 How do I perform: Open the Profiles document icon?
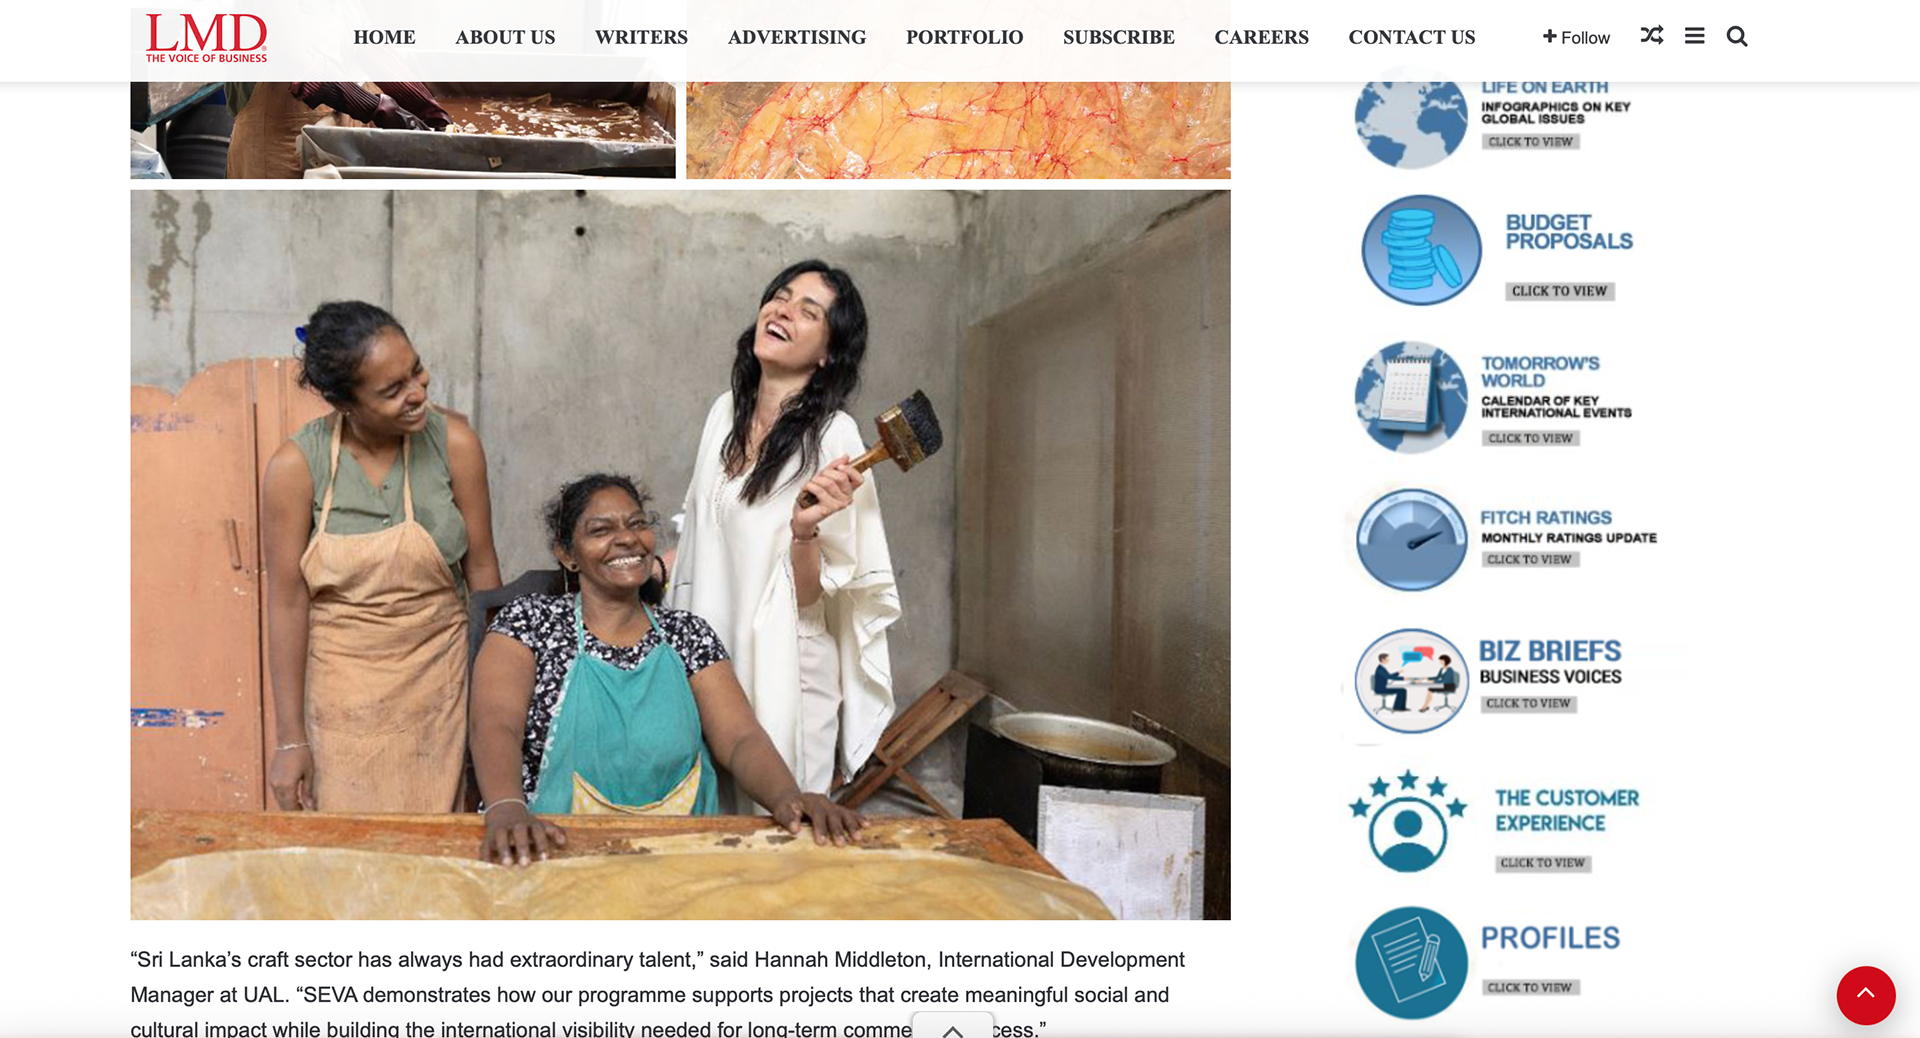(1411, 962)
